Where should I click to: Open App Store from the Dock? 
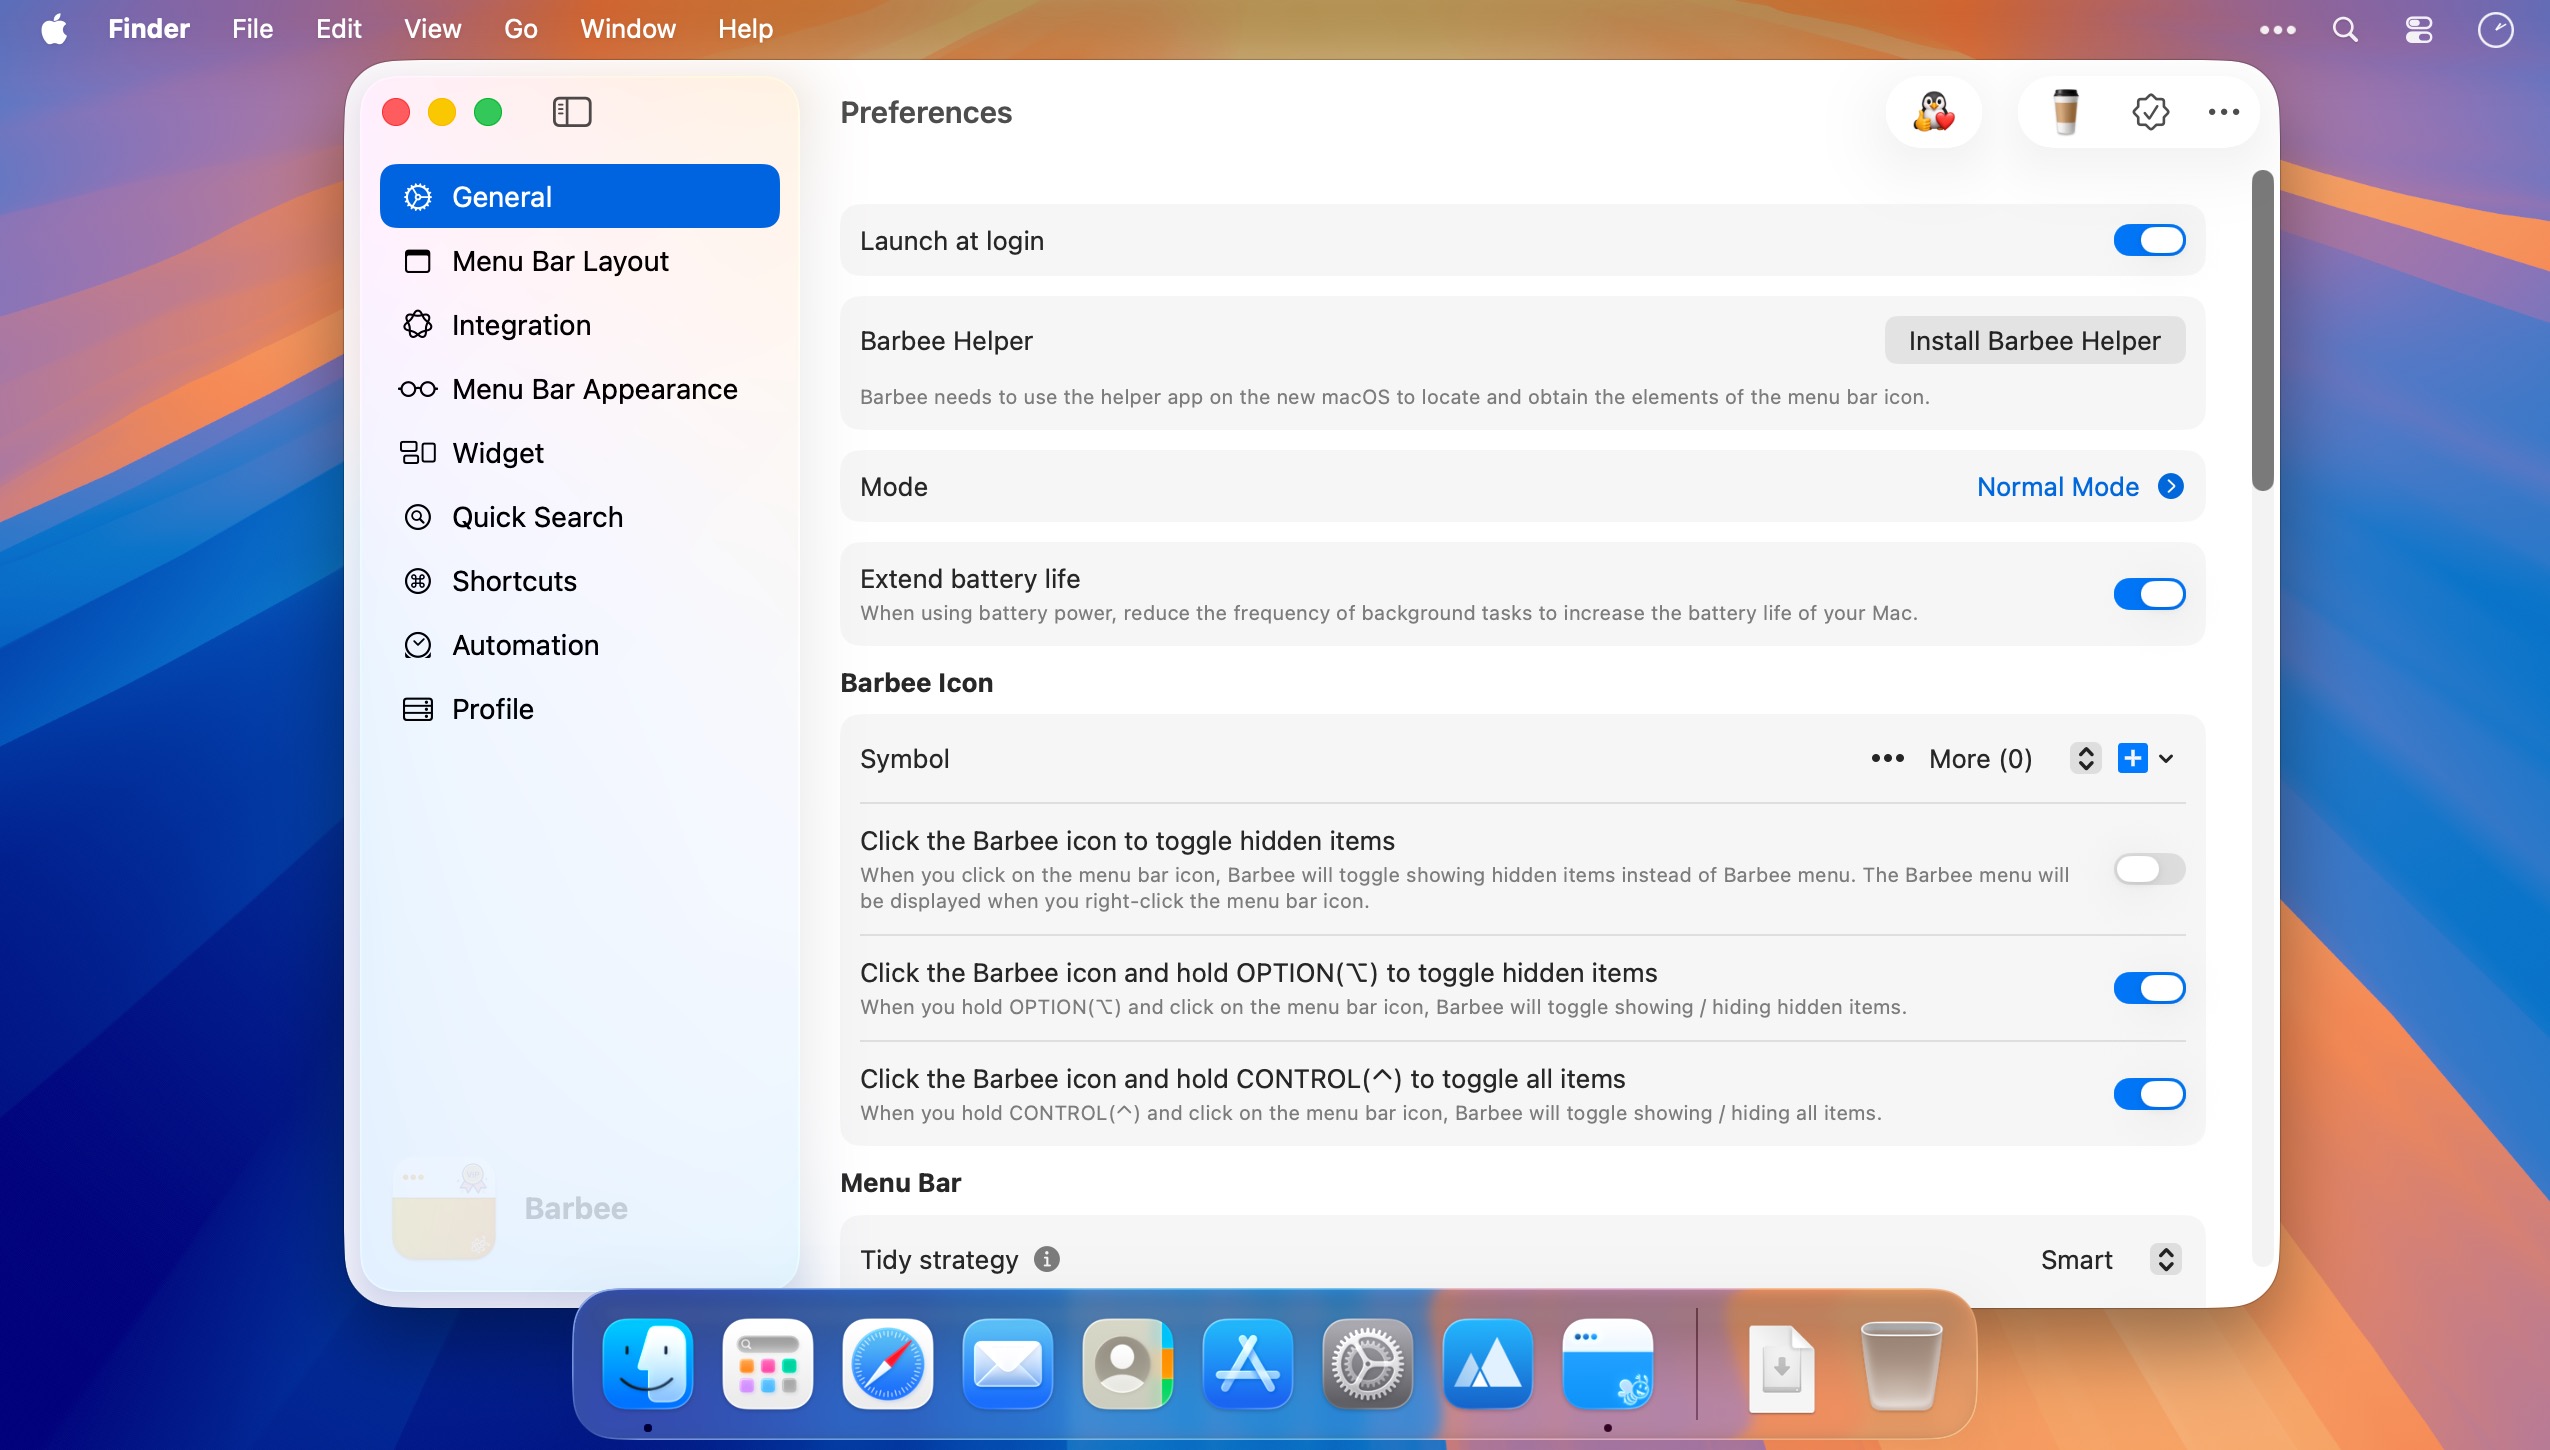point(1248,1364)
